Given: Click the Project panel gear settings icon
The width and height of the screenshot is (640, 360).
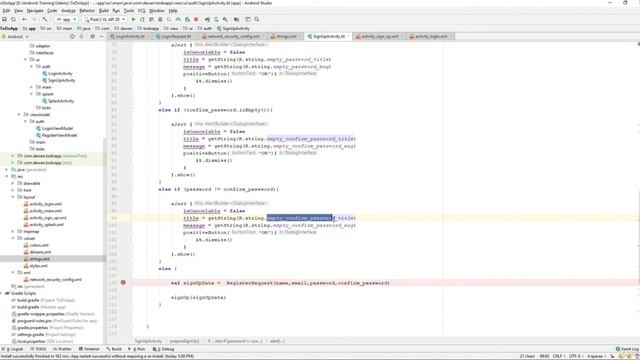Looking at the screenshot, I should (x=92, y=36).
